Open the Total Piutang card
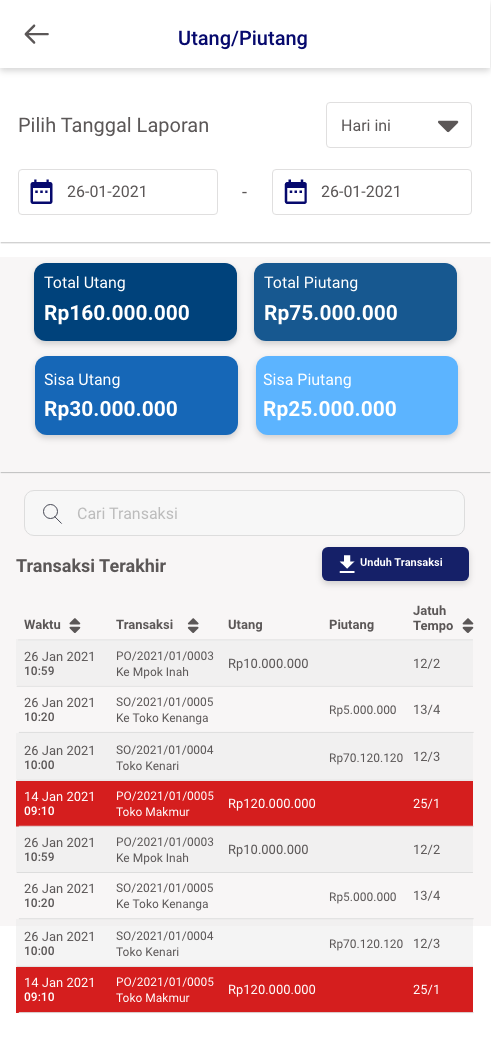Screen dimensions: 491x1064 [x=355, y=302]
